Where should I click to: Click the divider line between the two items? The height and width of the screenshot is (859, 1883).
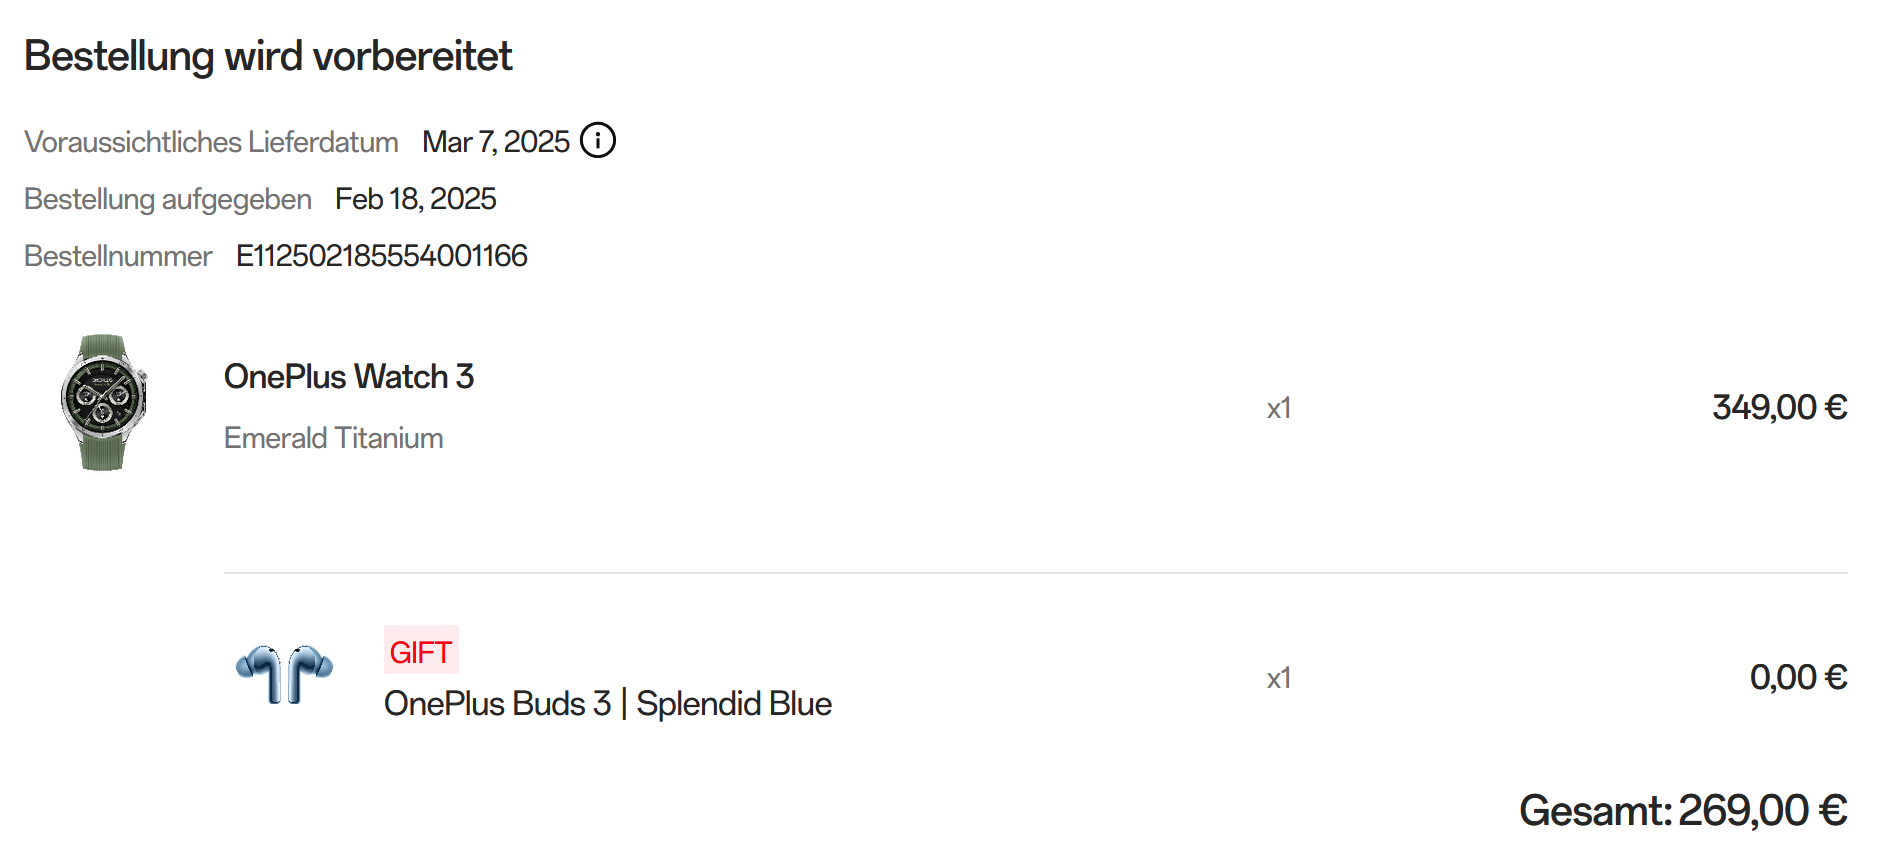1035,573
